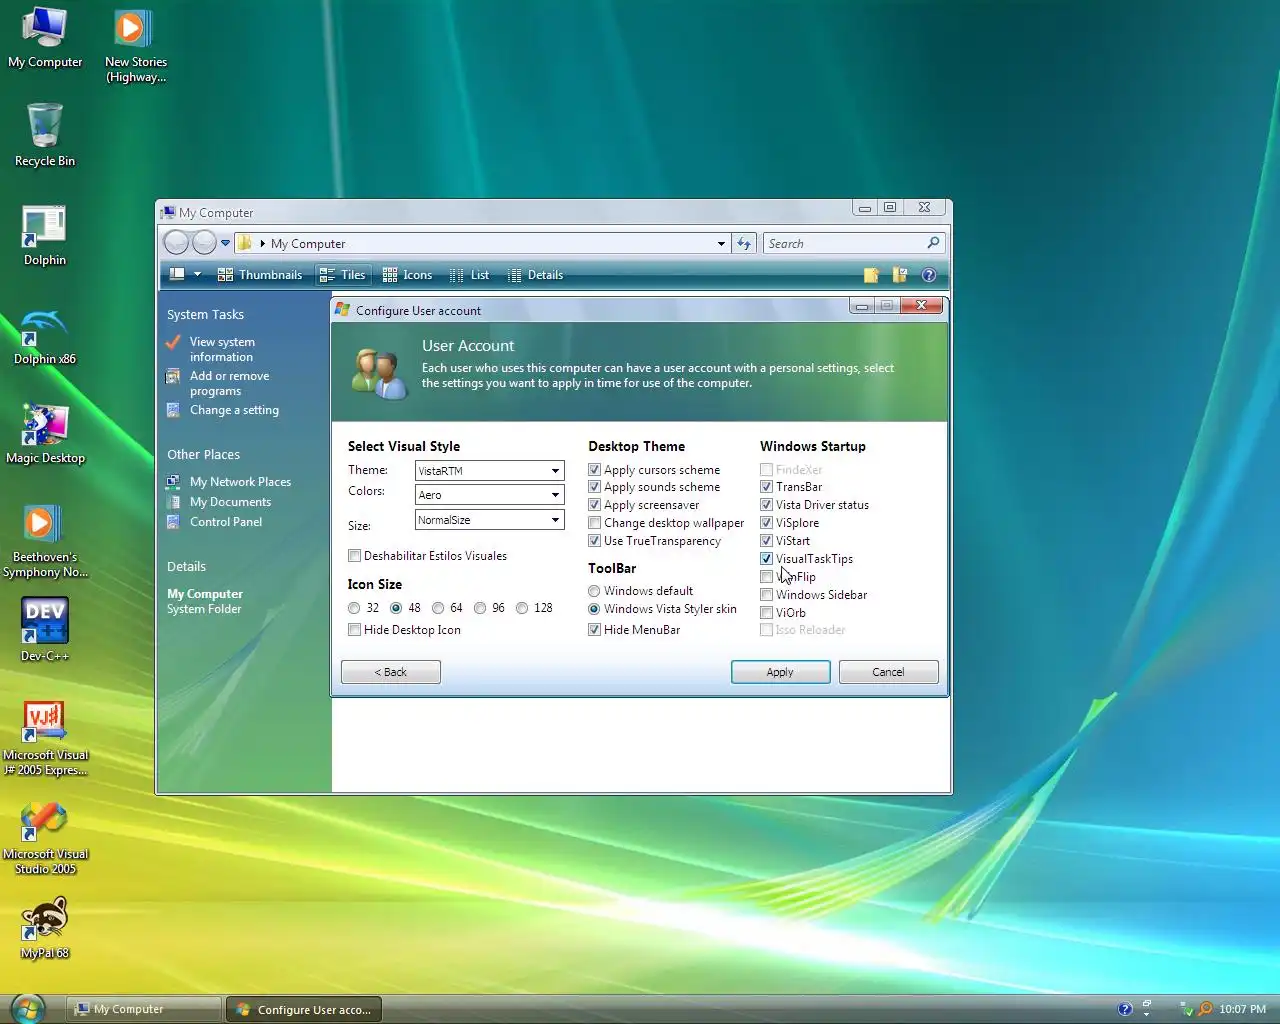
Task: Uncheck Hide MenuBar option
Action: pos(594,630)
